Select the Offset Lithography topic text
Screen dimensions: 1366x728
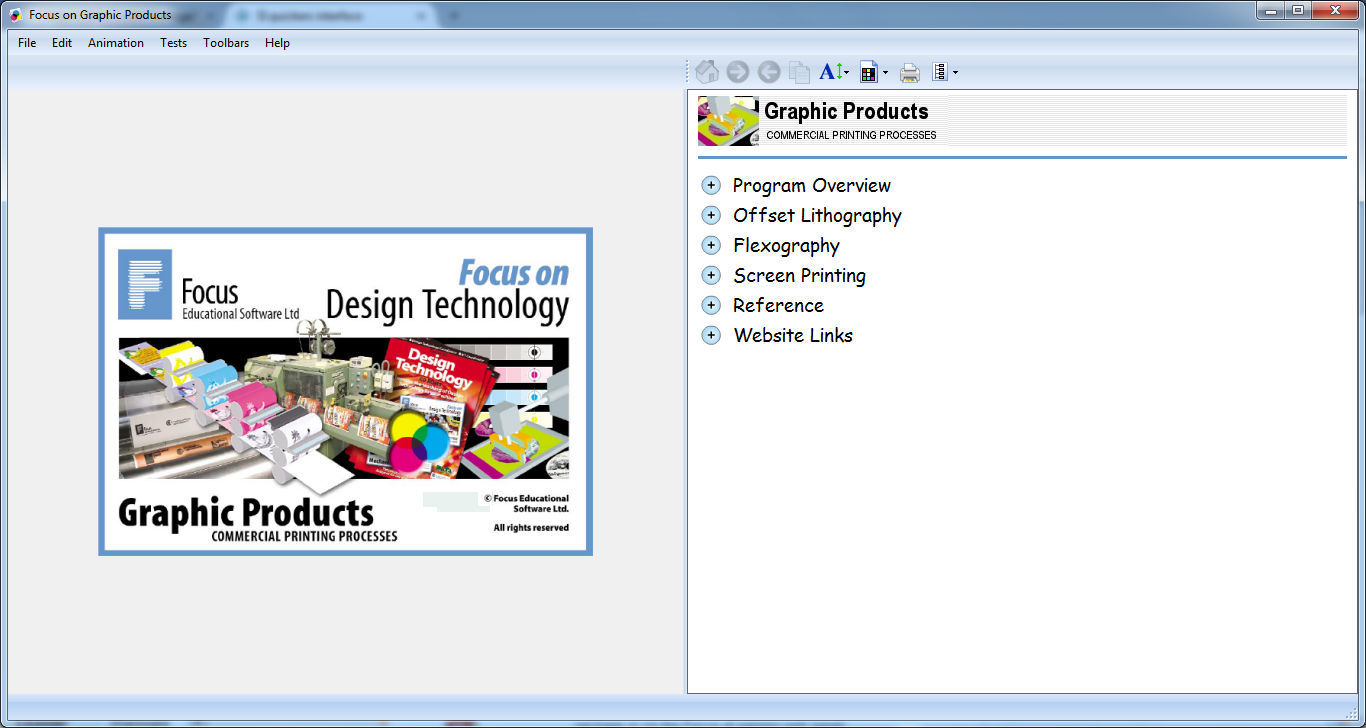pos(817,215)
